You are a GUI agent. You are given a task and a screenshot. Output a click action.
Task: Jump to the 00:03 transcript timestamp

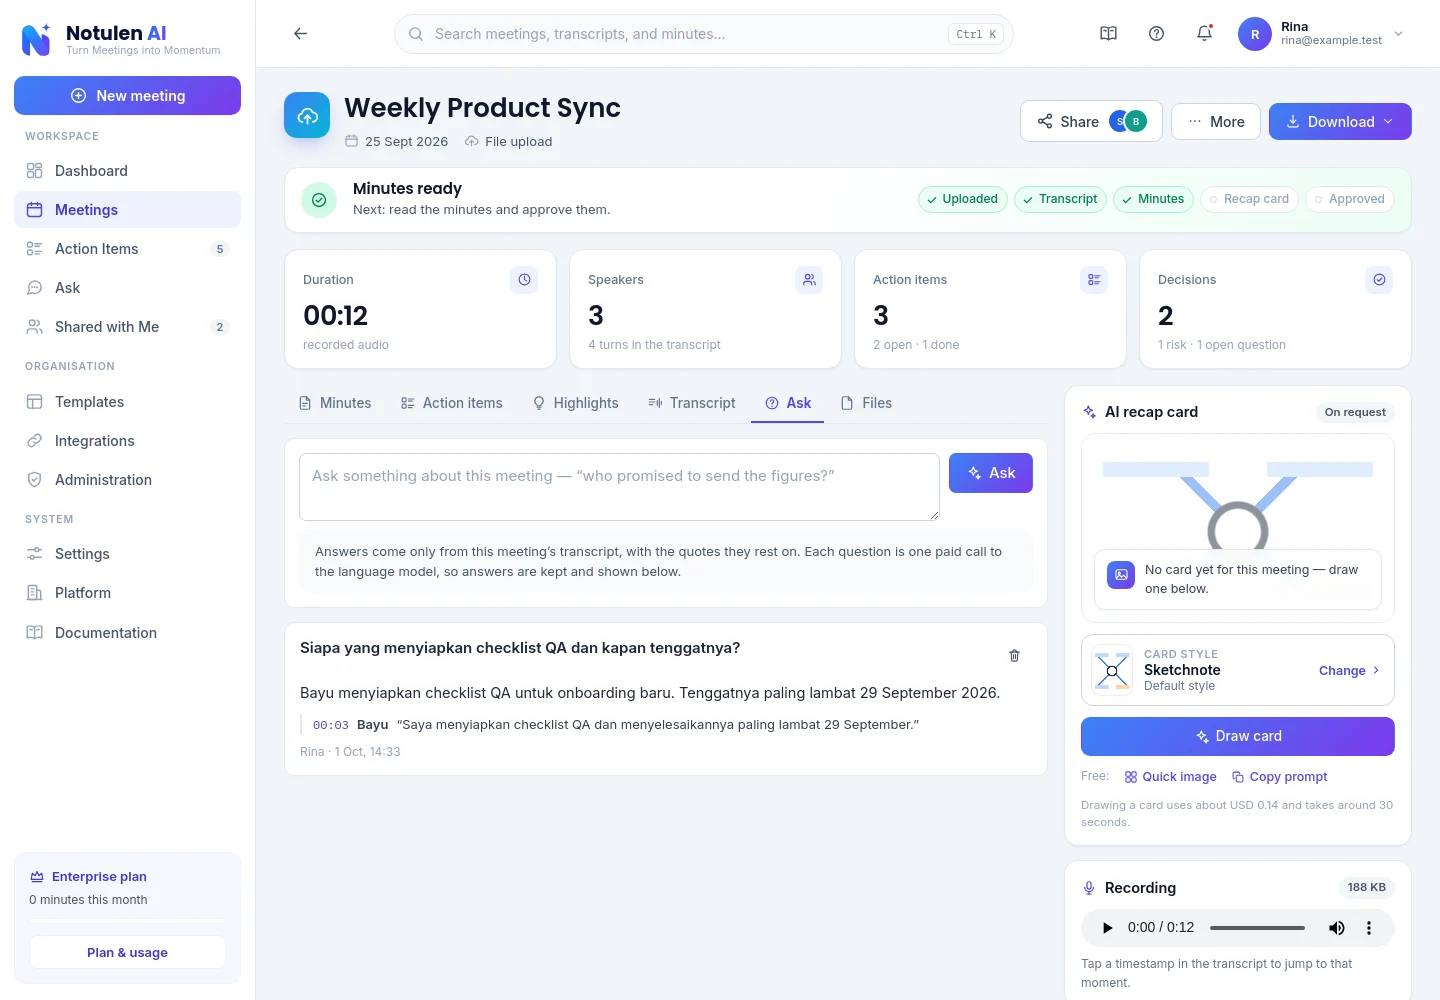pos(331,725)
